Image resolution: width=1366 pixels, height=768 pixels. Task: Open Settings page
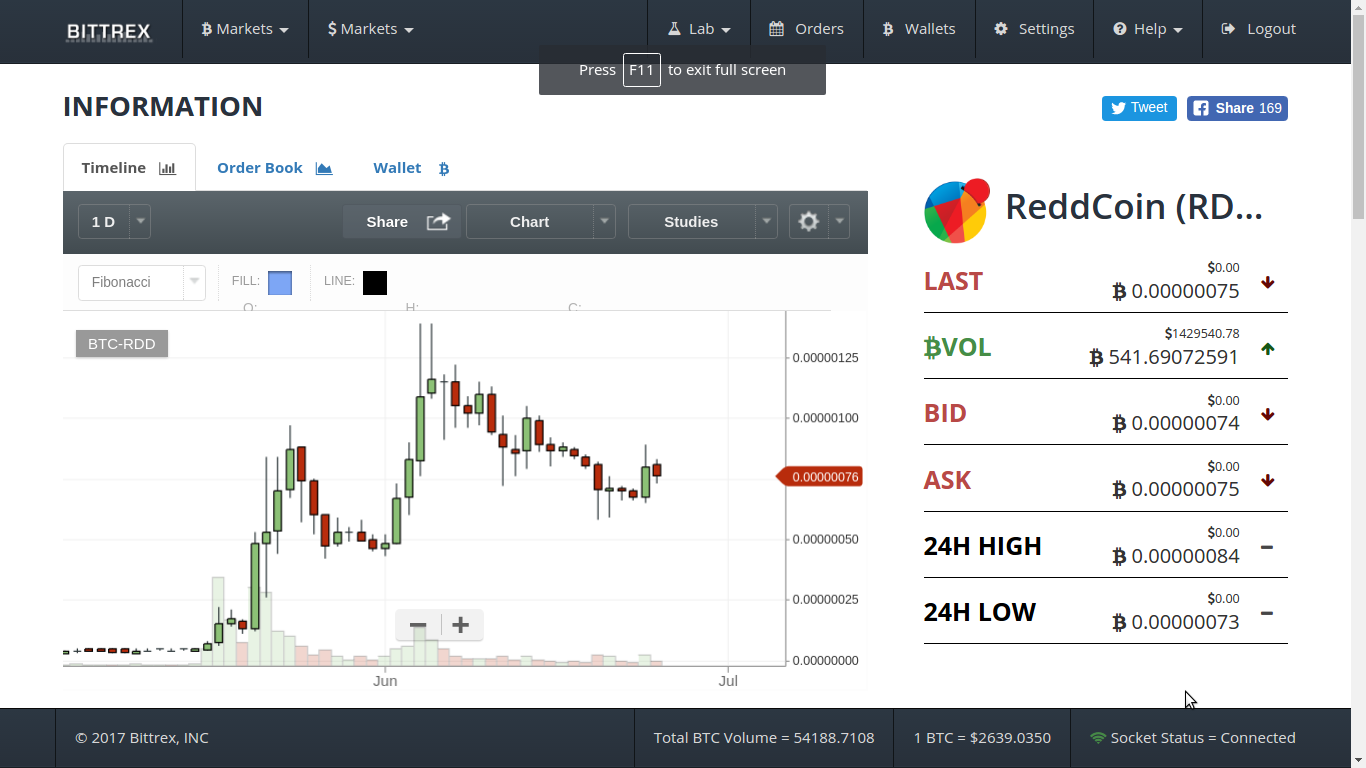point(1034,29)
